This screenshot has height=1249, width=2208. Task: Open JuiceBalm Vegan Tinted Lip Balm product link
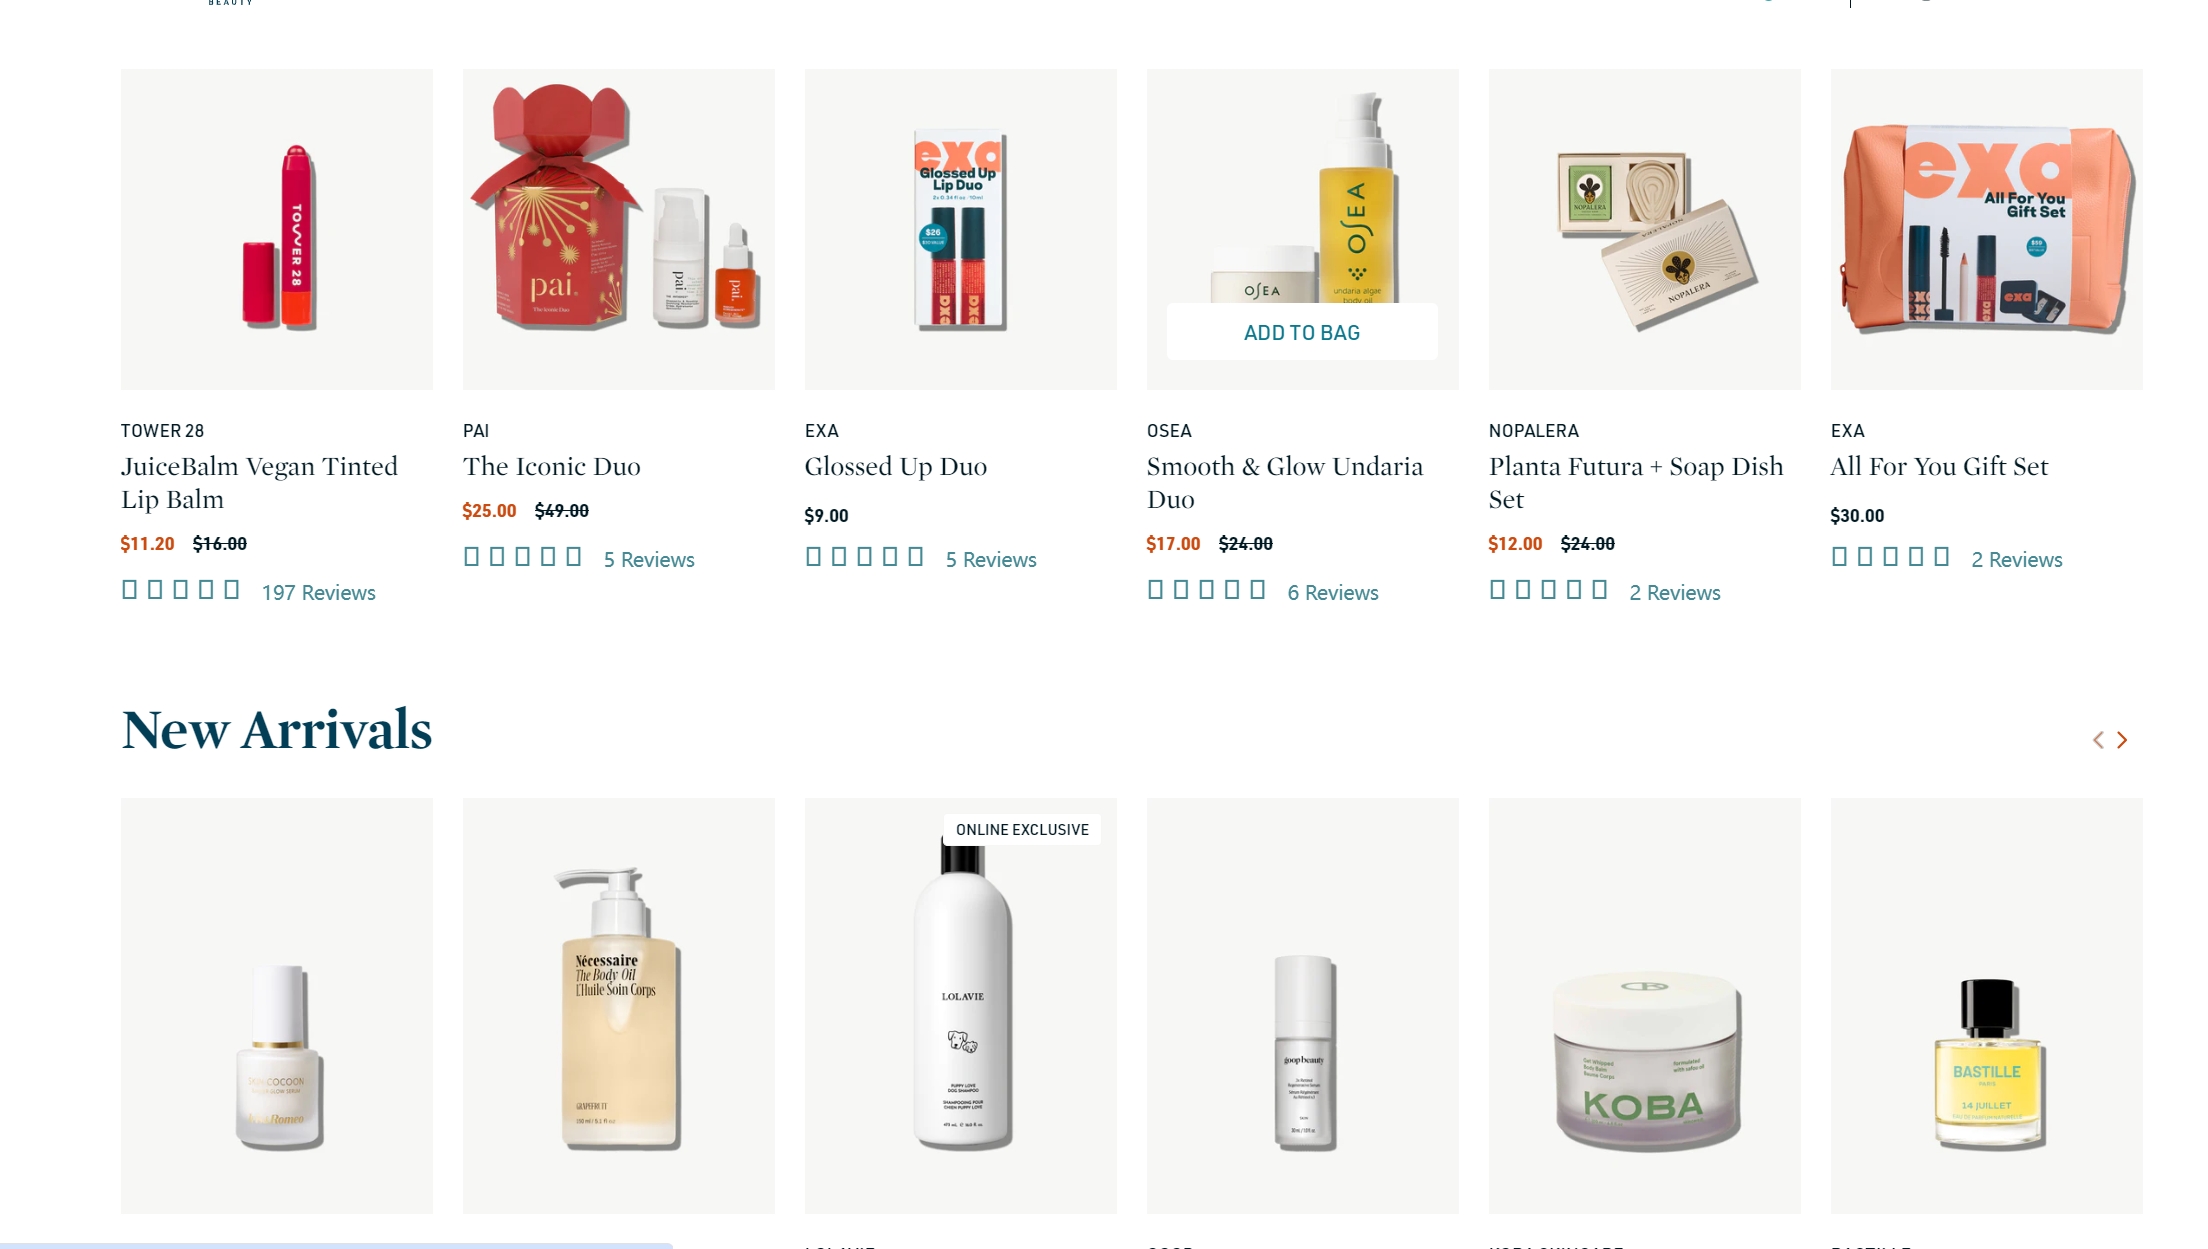click(x=259, y=482)
